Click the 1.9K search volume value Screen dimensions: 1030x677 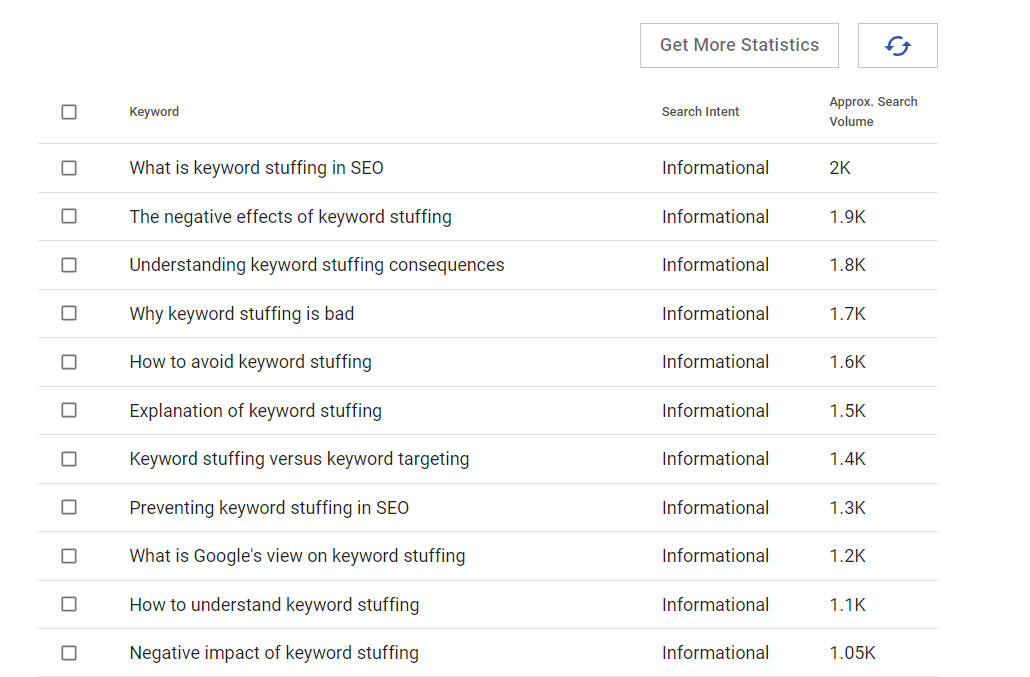tap(847, 217)
